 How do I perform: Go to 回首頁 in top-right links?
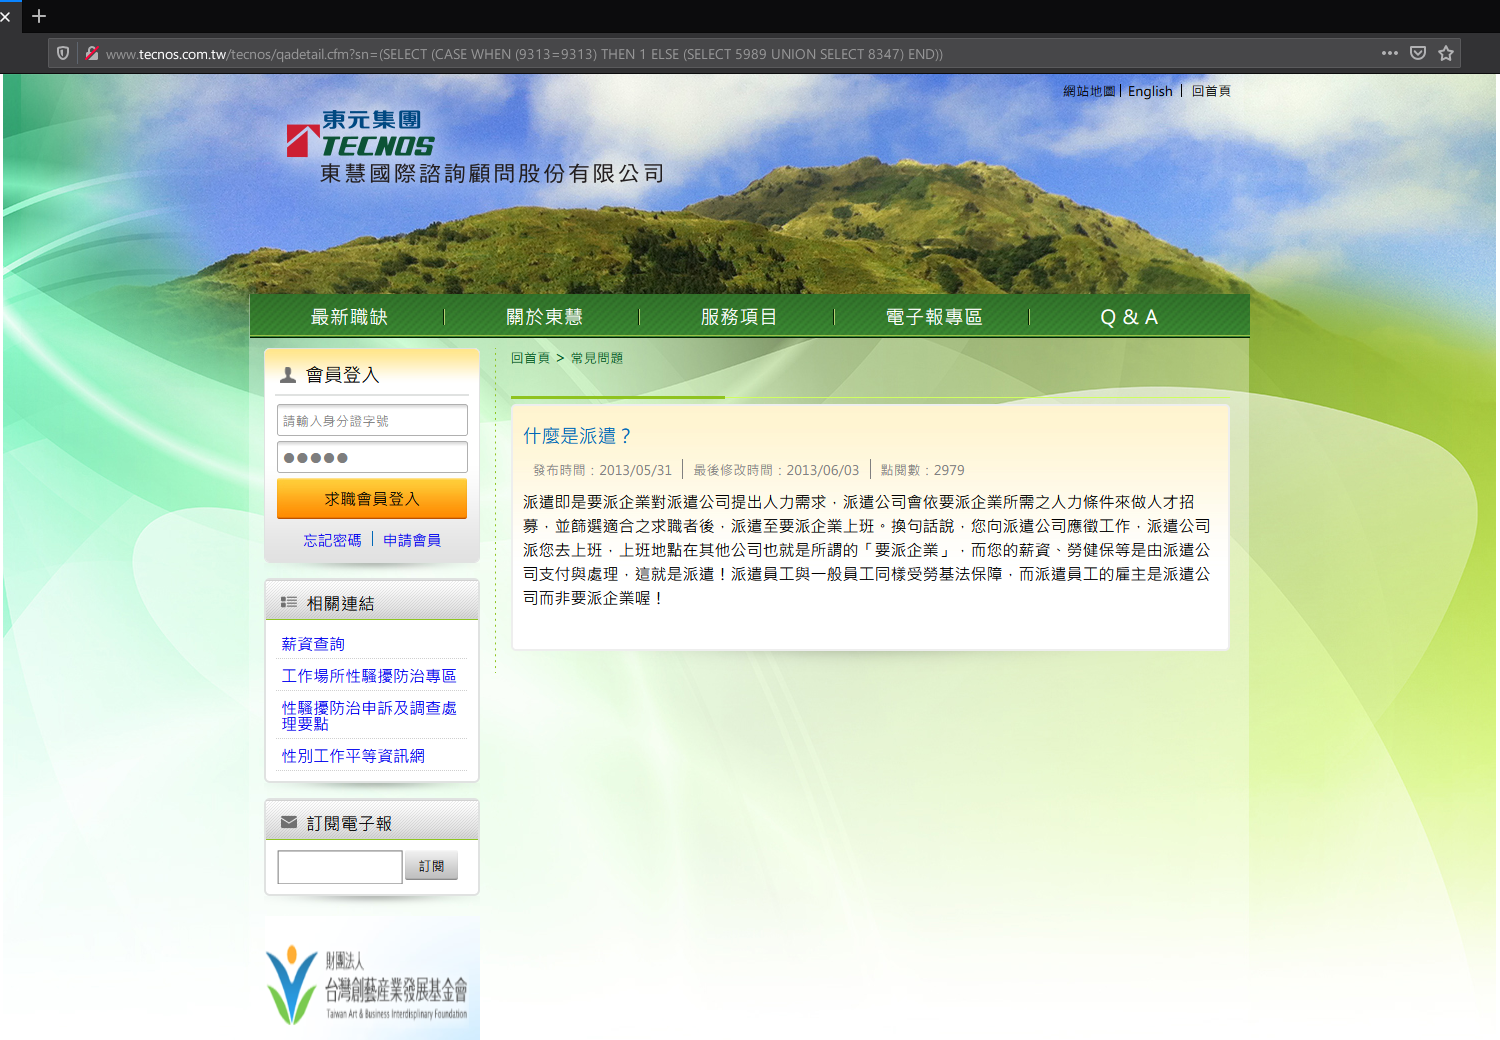tap(1211, 91)
